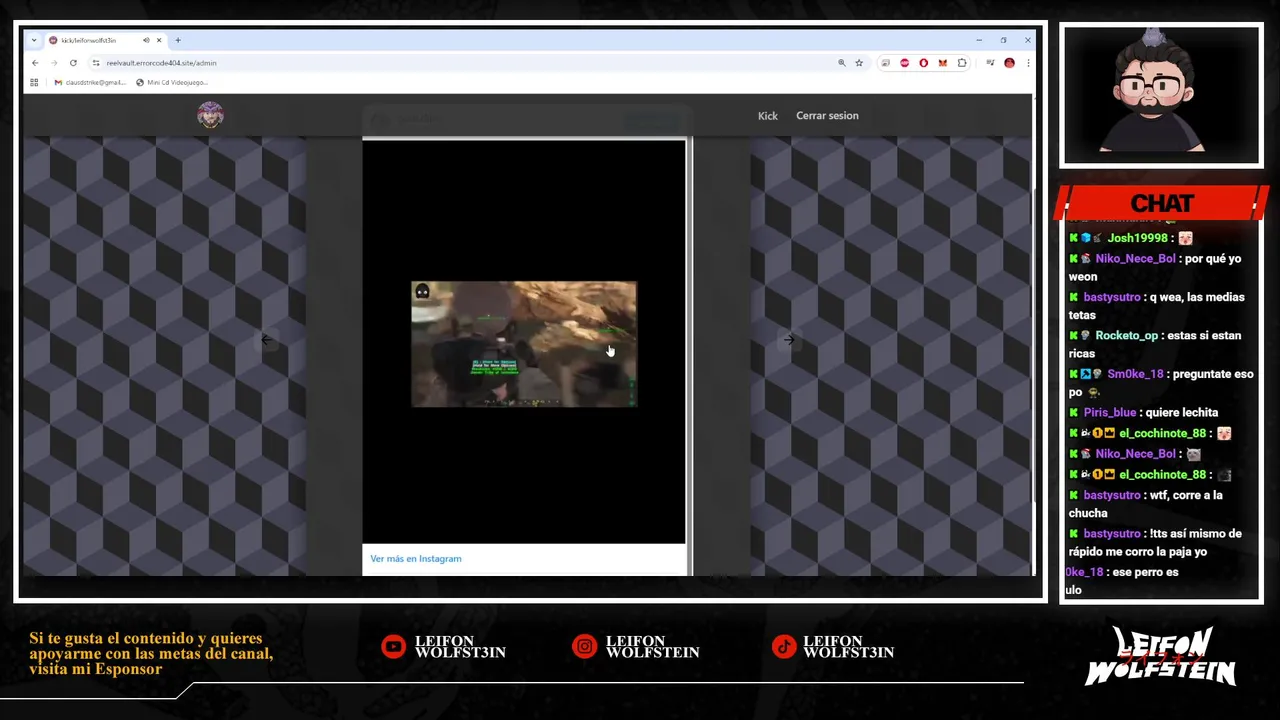The image size is (1280, 720).
Task: Open the apps grid in bookmarks bar
Action: pyautogui.click(x=35, y=82)
